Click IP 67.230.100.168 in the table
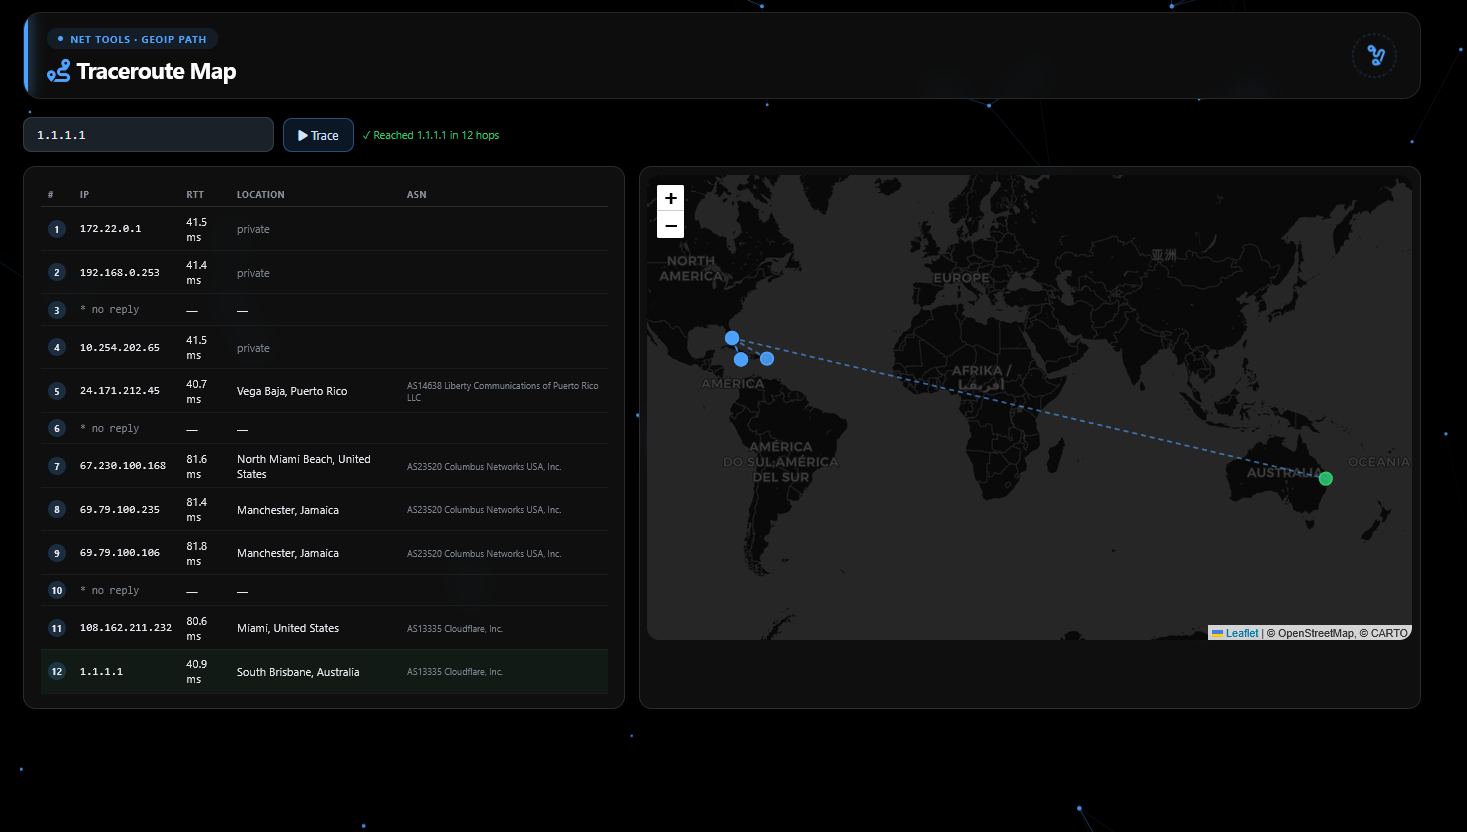This screenshot has width=1467, height=832. (x=123, y=466)
